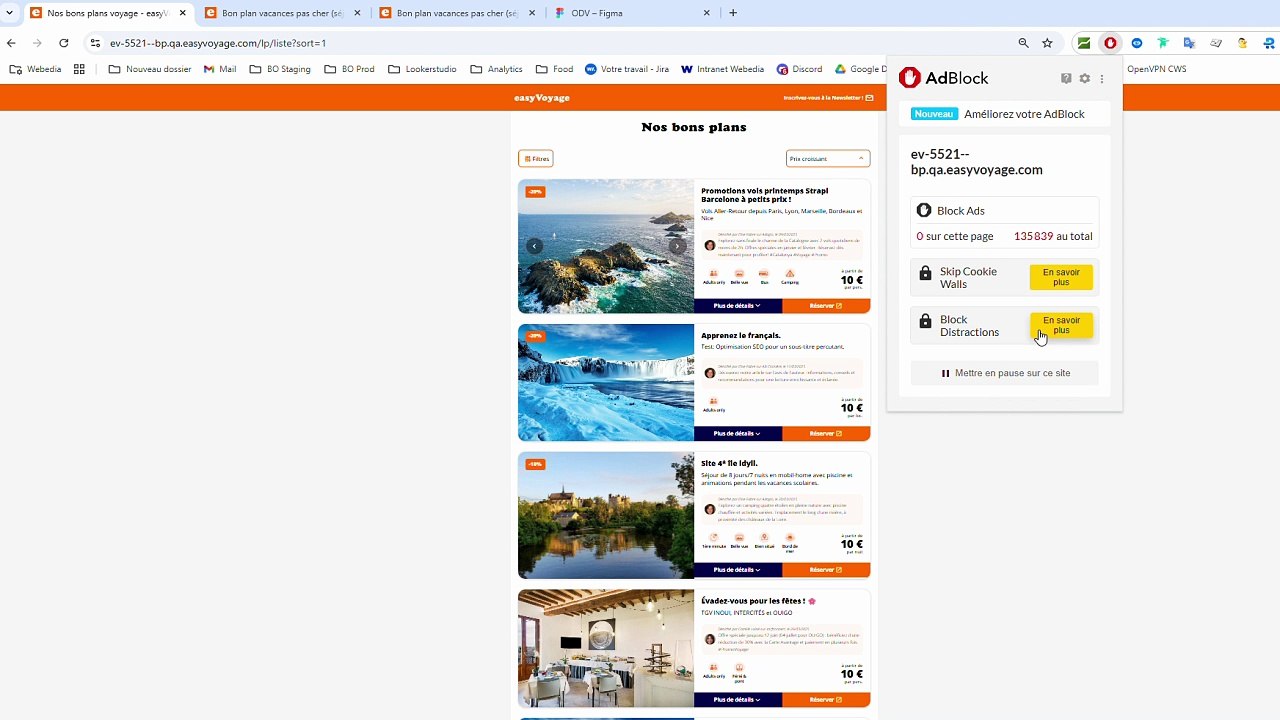Open the Intranet Webedia bookmark
Viewport: 1280px width, 720px height.
click(x=723, y=69)
